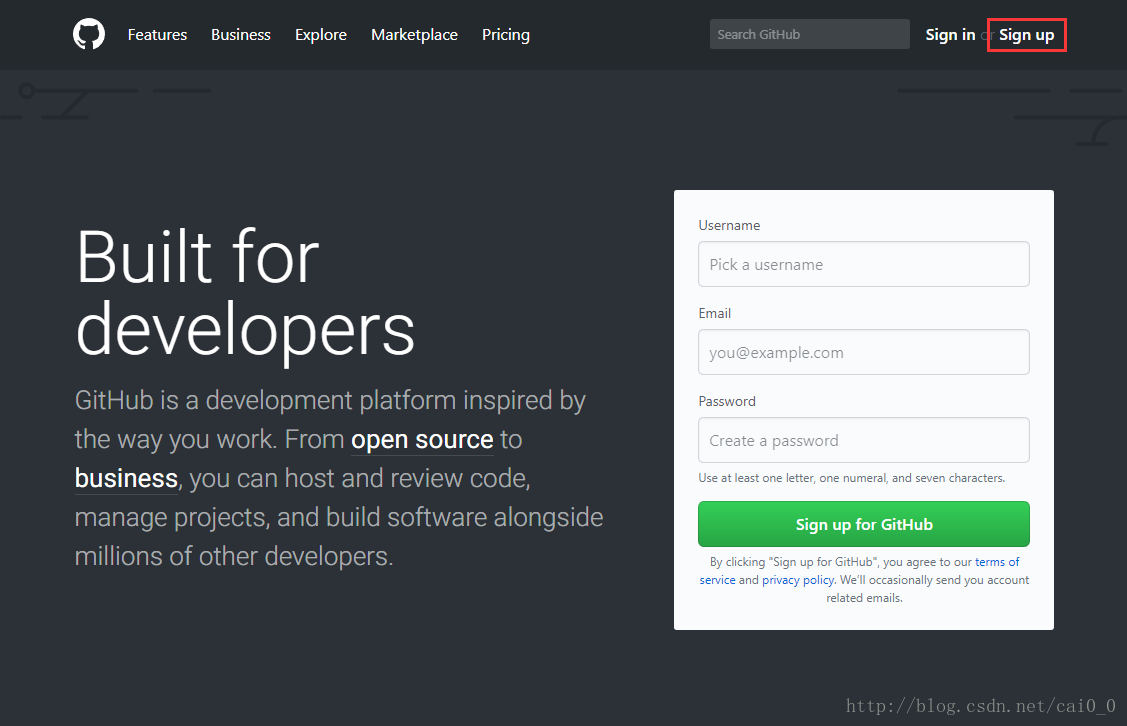This screenshot has width=1127, height=726.
Task: Open the Features page from navigation
Action: pos(157,34)
